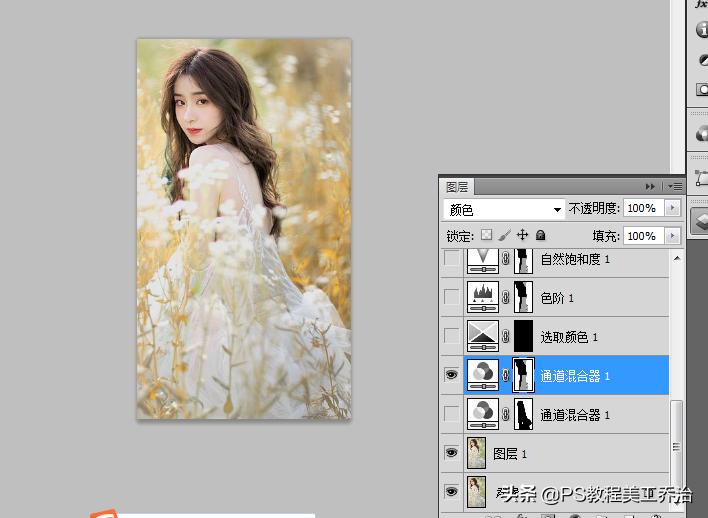Open the 不透明度 opacity slider arrow
This screenshot has height=518, width=708.
pos(672,208)
